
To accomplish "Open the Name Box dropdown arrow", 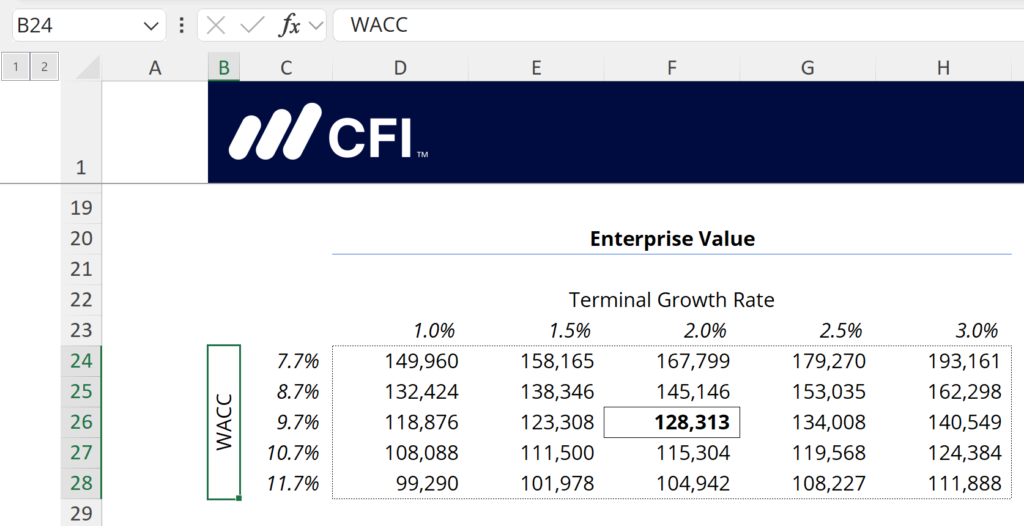I will click(x=151, y=26).
